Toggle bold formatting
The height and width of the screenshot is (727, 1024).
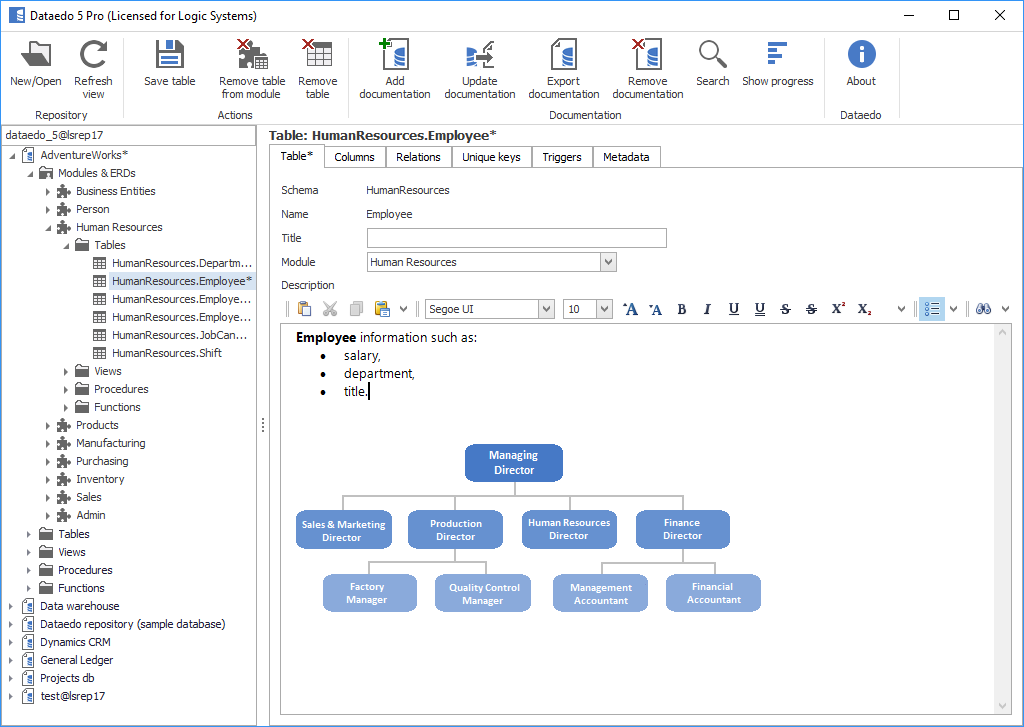coord(682,309)
